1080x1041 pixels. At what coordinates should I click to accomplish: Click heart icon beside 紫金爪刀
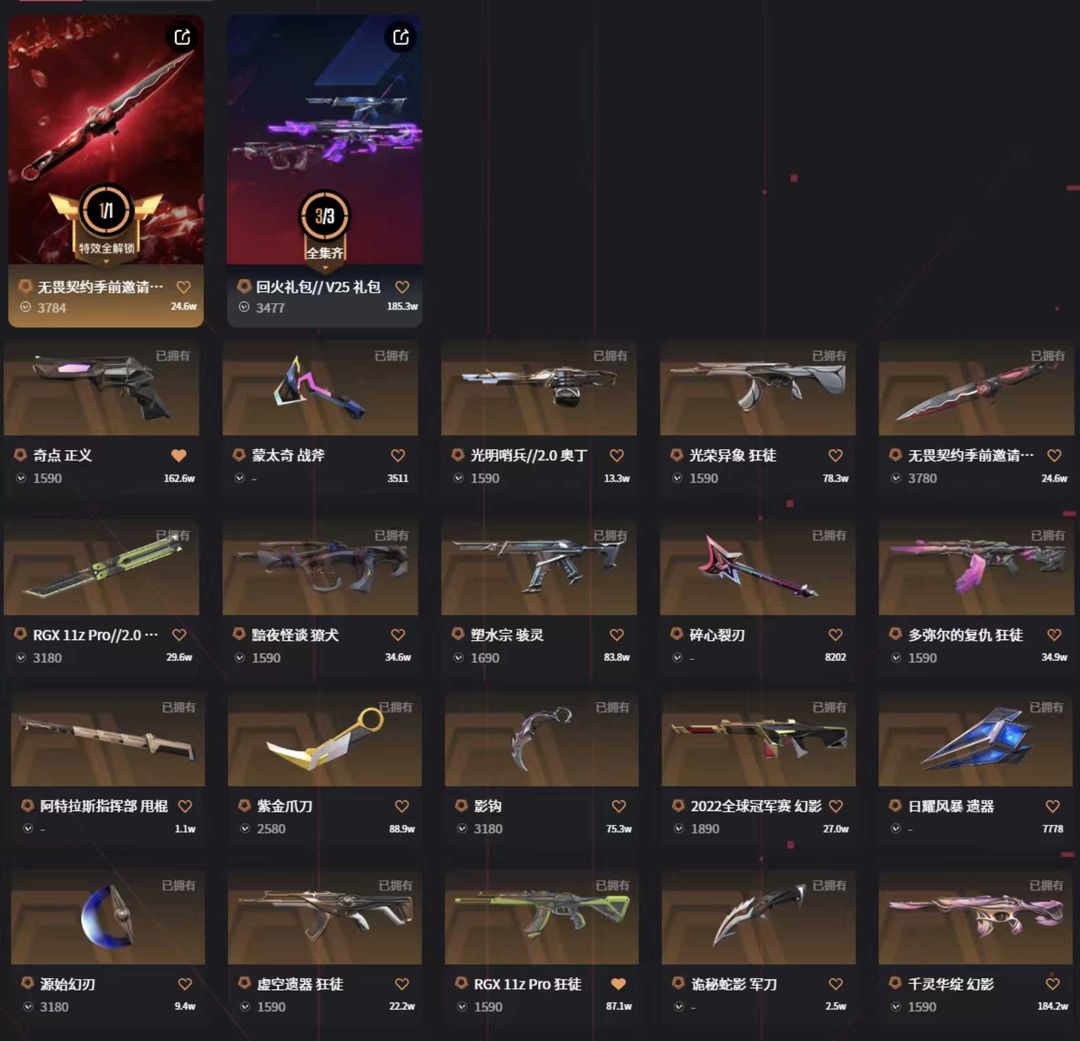(x=402, y=806)
